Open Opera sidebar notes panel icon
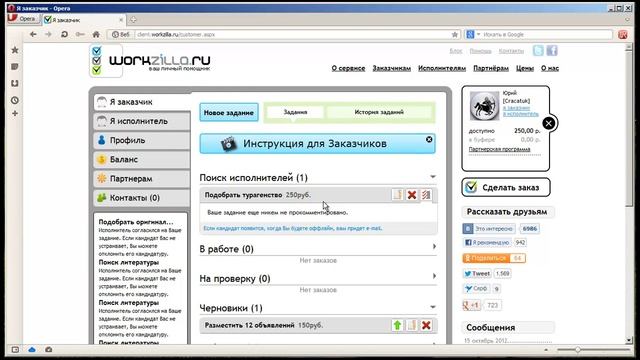Screen dimensions: 640x360 point(15,67)
